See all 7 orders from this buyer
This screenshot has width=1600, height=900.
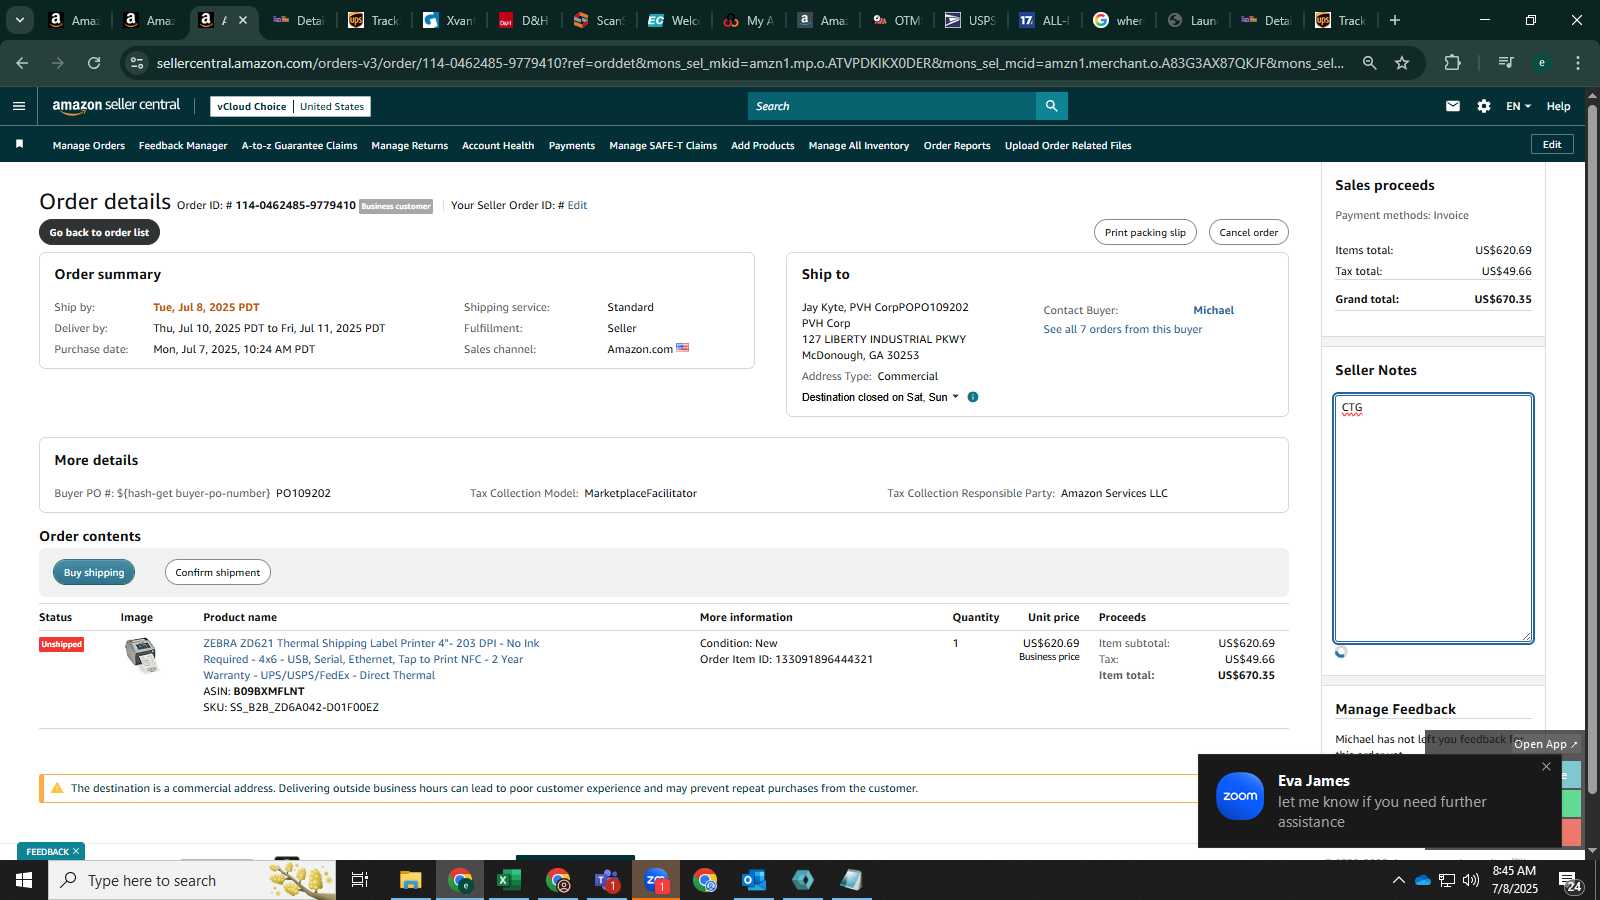click(x=1122, y=329)
